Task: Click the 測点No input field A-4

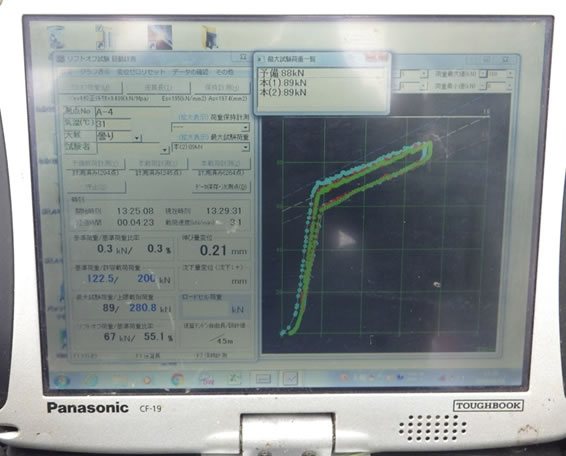Action: pos(132,112)
